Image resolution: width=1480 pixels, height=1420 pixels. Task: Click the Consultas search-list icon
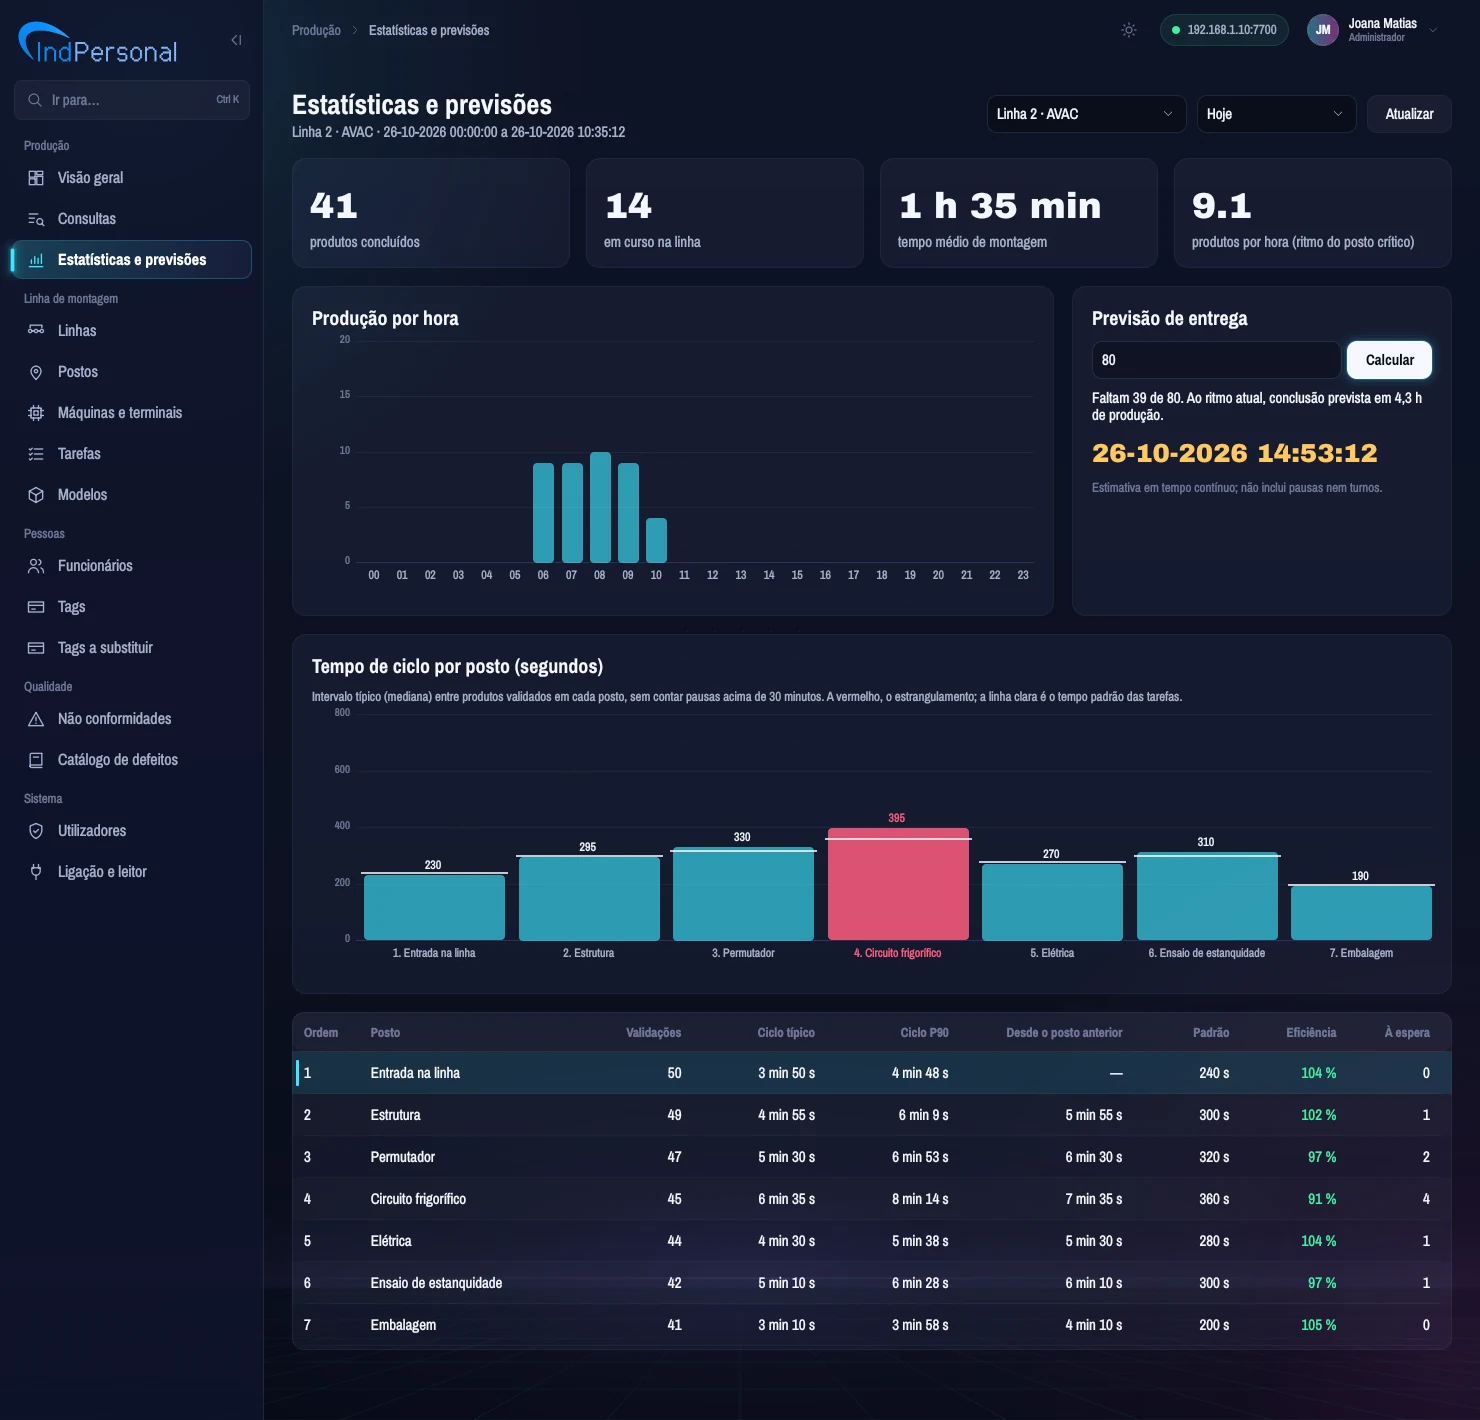pos(36,219)
